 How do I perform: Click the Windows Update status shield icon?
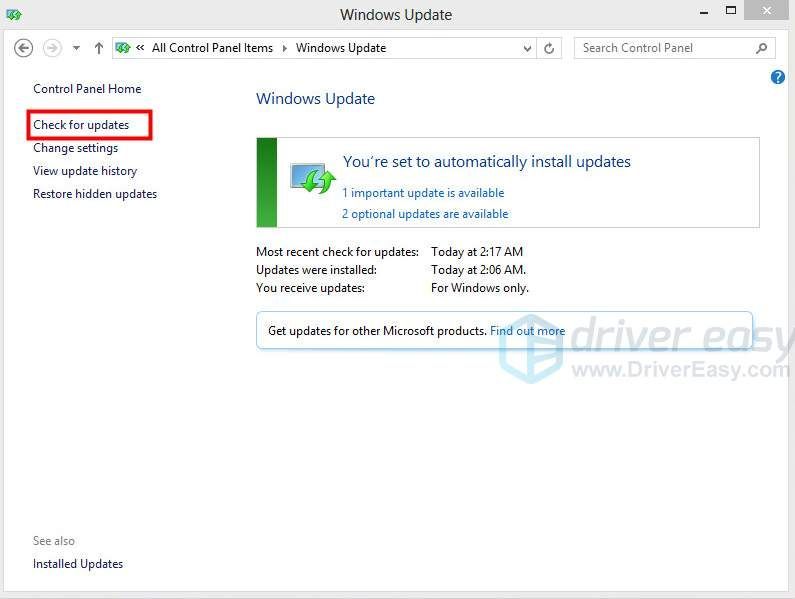coord(312,178)
